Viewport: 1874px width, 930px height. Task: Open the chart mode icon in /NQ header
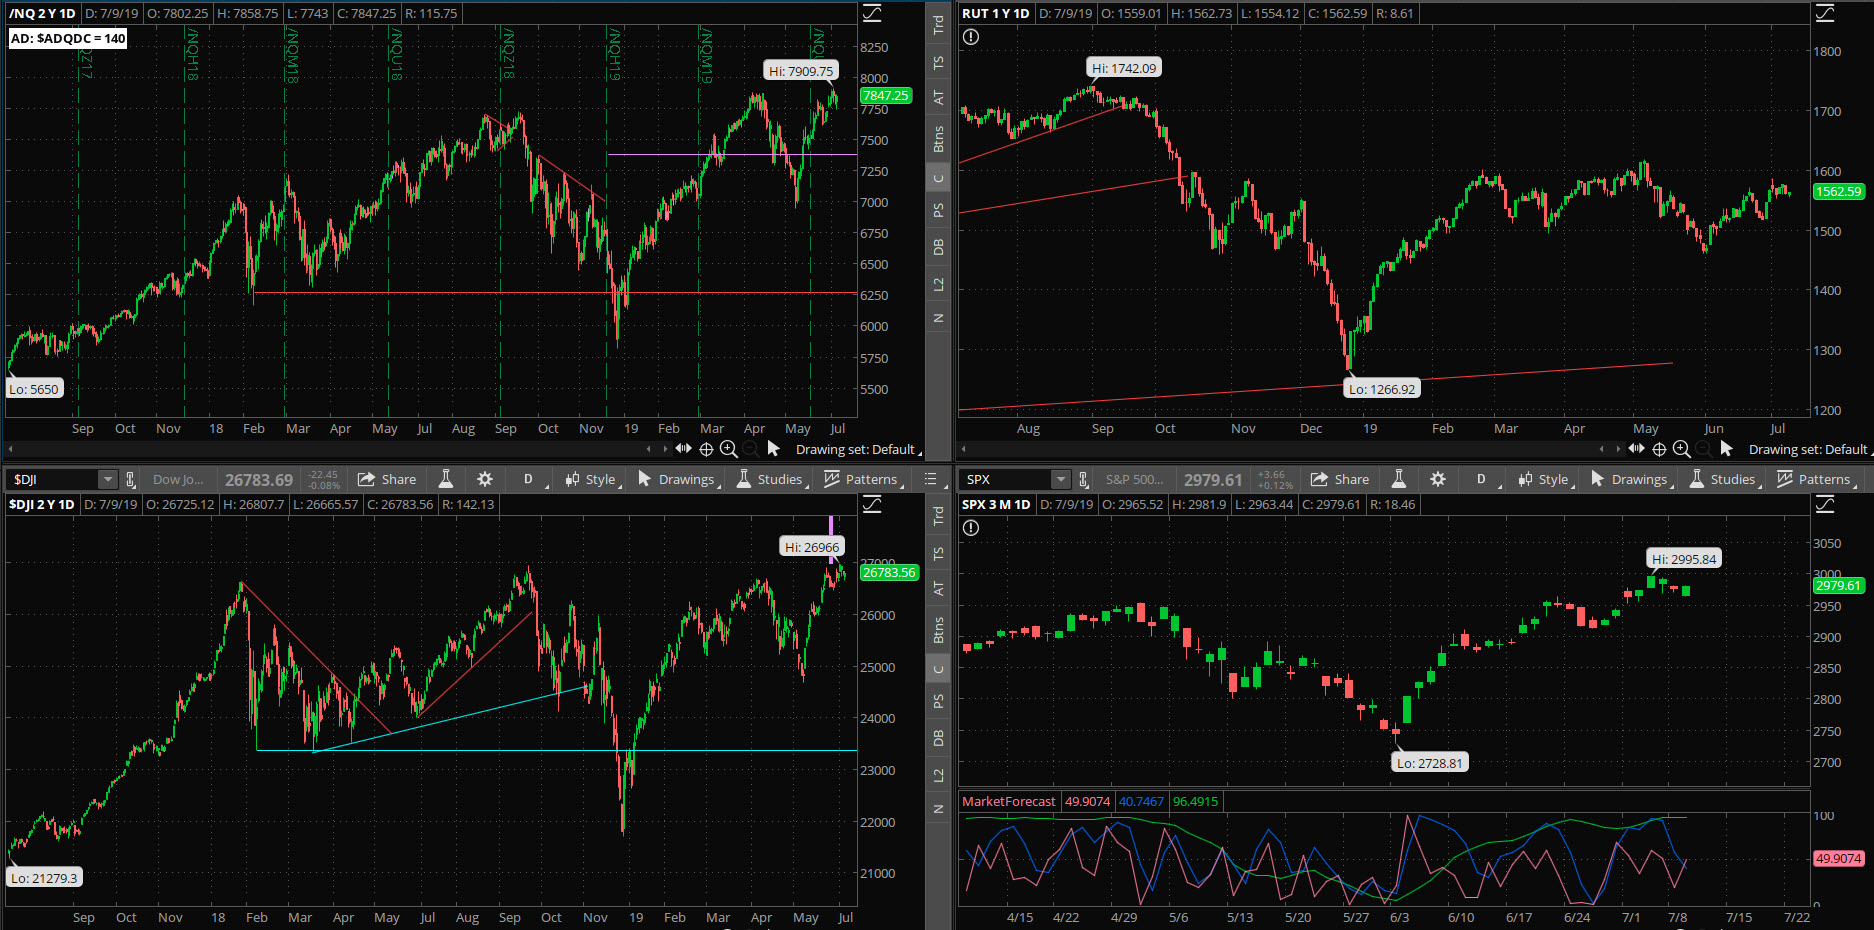pos(872,13)
